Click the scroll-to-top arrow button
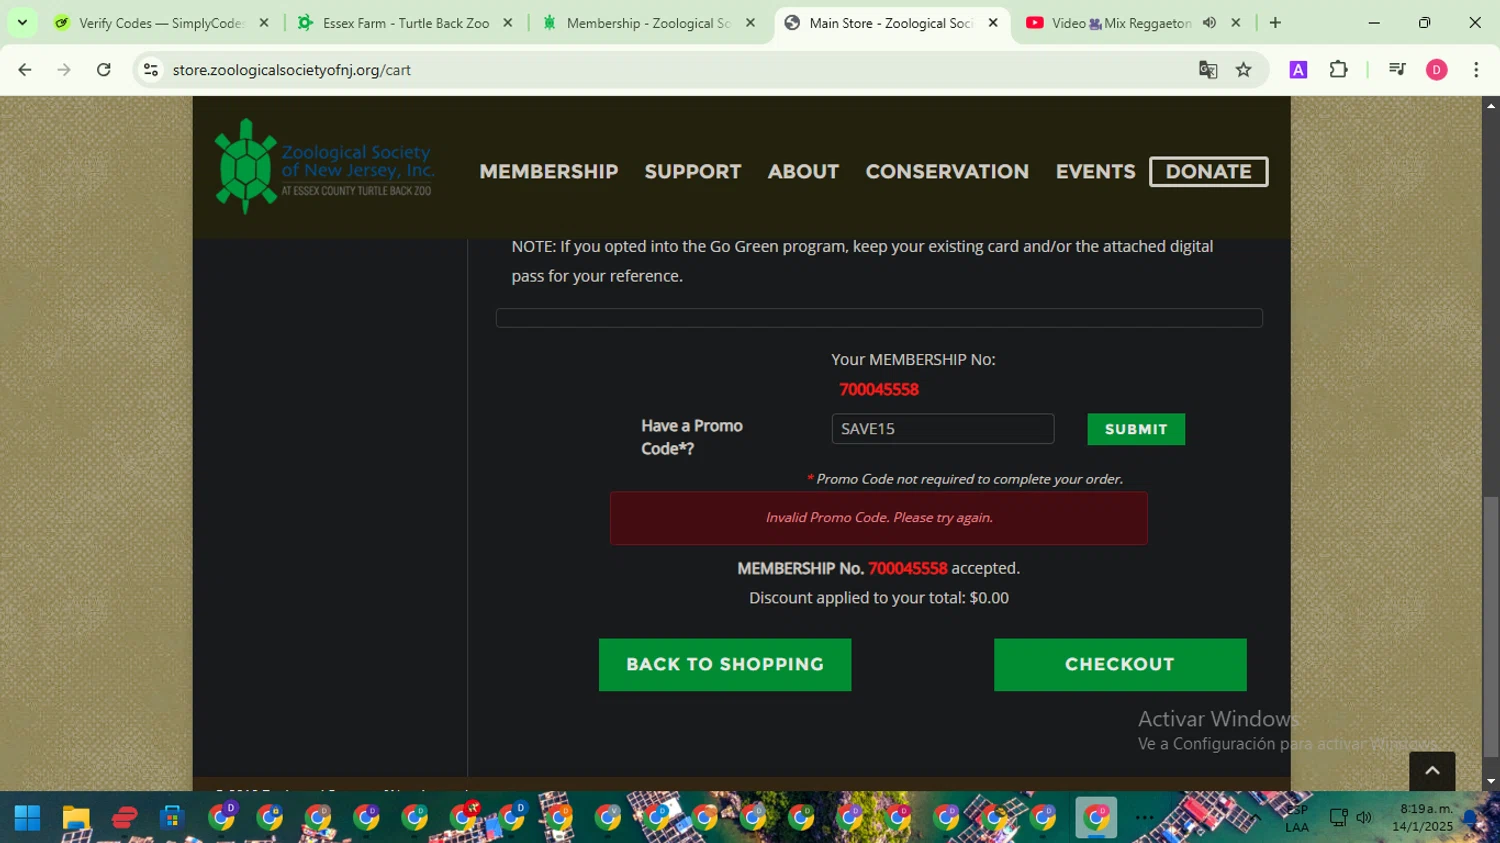The height and width of the screenshot is (843, 1500). 1432,771
